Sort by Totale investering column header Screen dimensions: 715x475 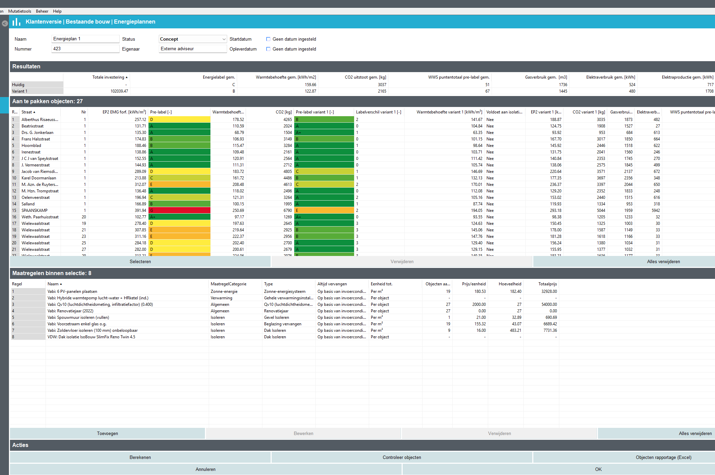pyautogui.click(x=109, y=77)
